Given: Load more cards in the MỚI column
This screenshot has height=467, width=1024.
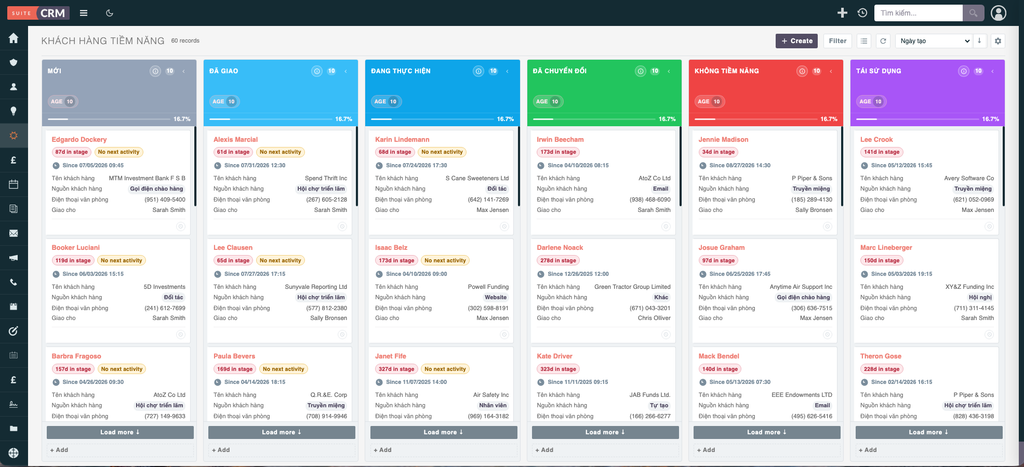Looking at the screenshot, I should [120, 432].
